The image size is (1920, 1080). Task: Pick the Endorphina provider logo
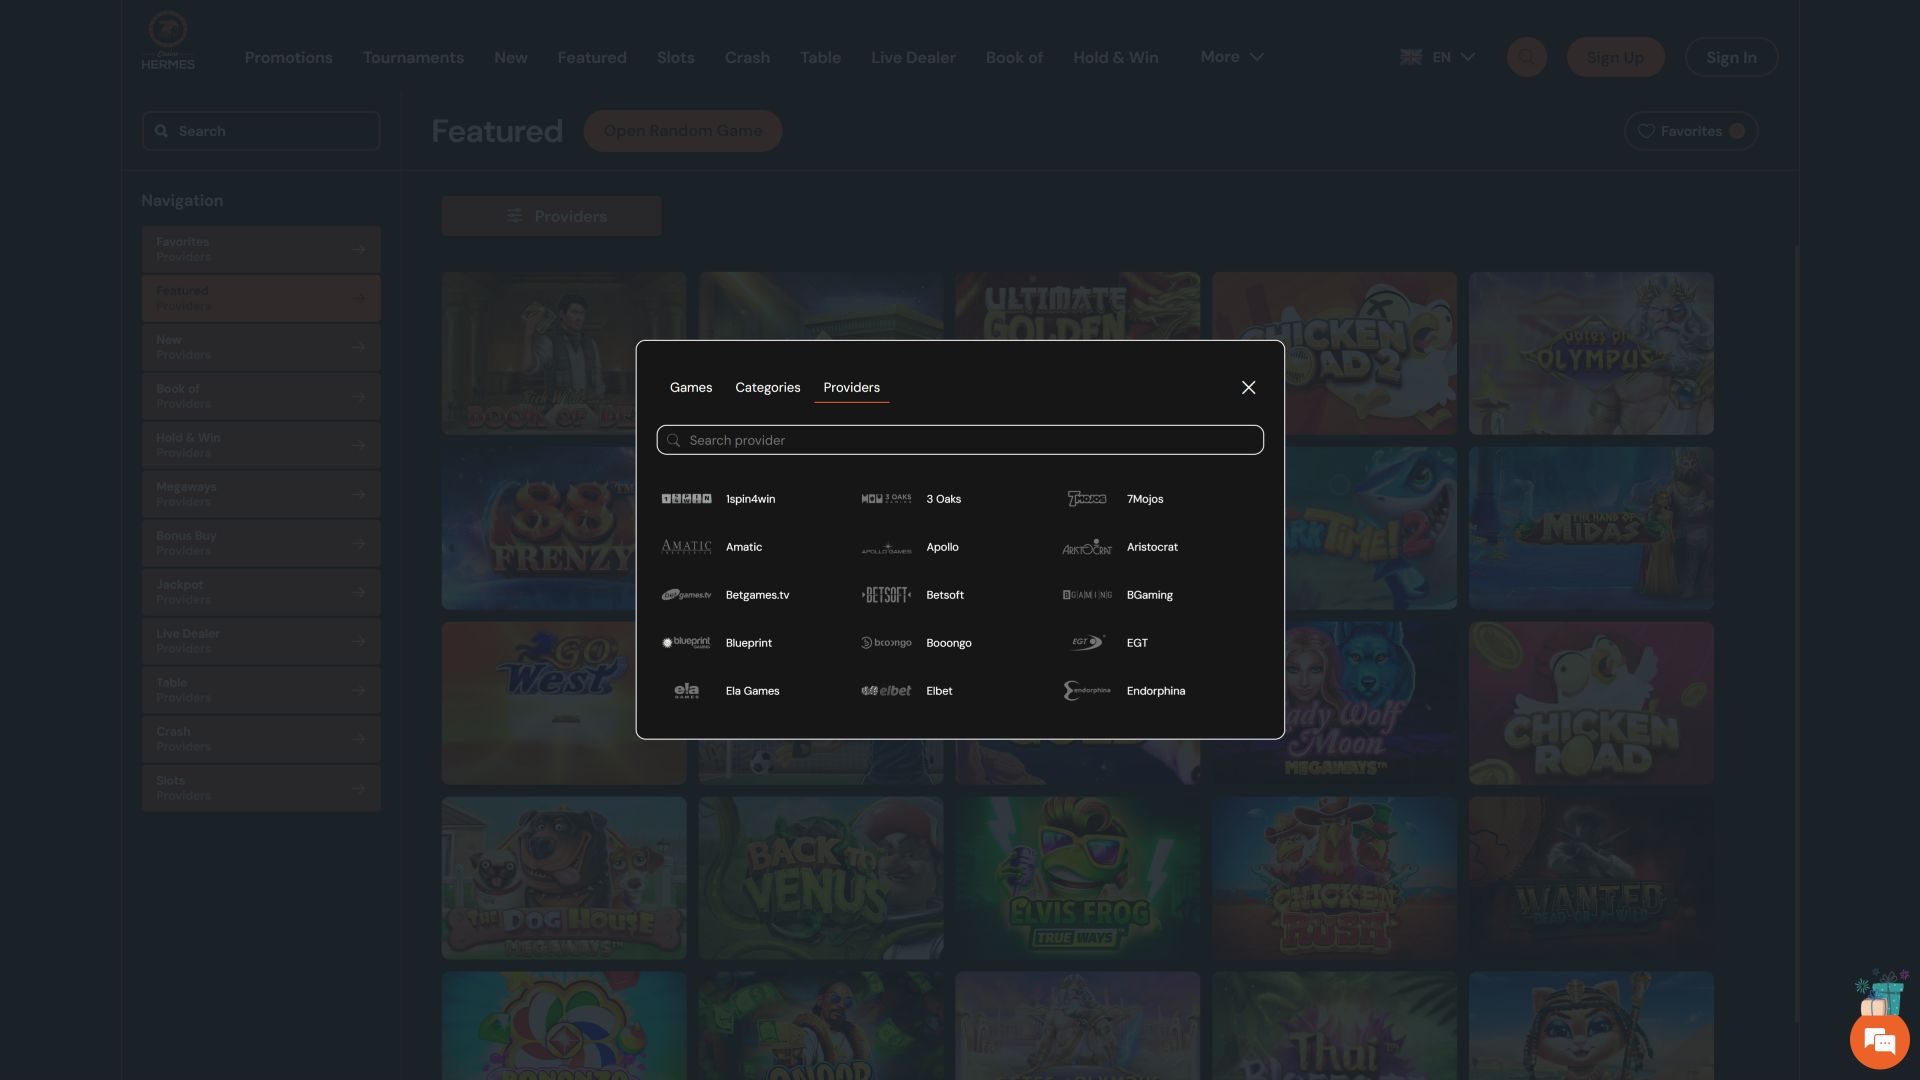coord(1087,691)
